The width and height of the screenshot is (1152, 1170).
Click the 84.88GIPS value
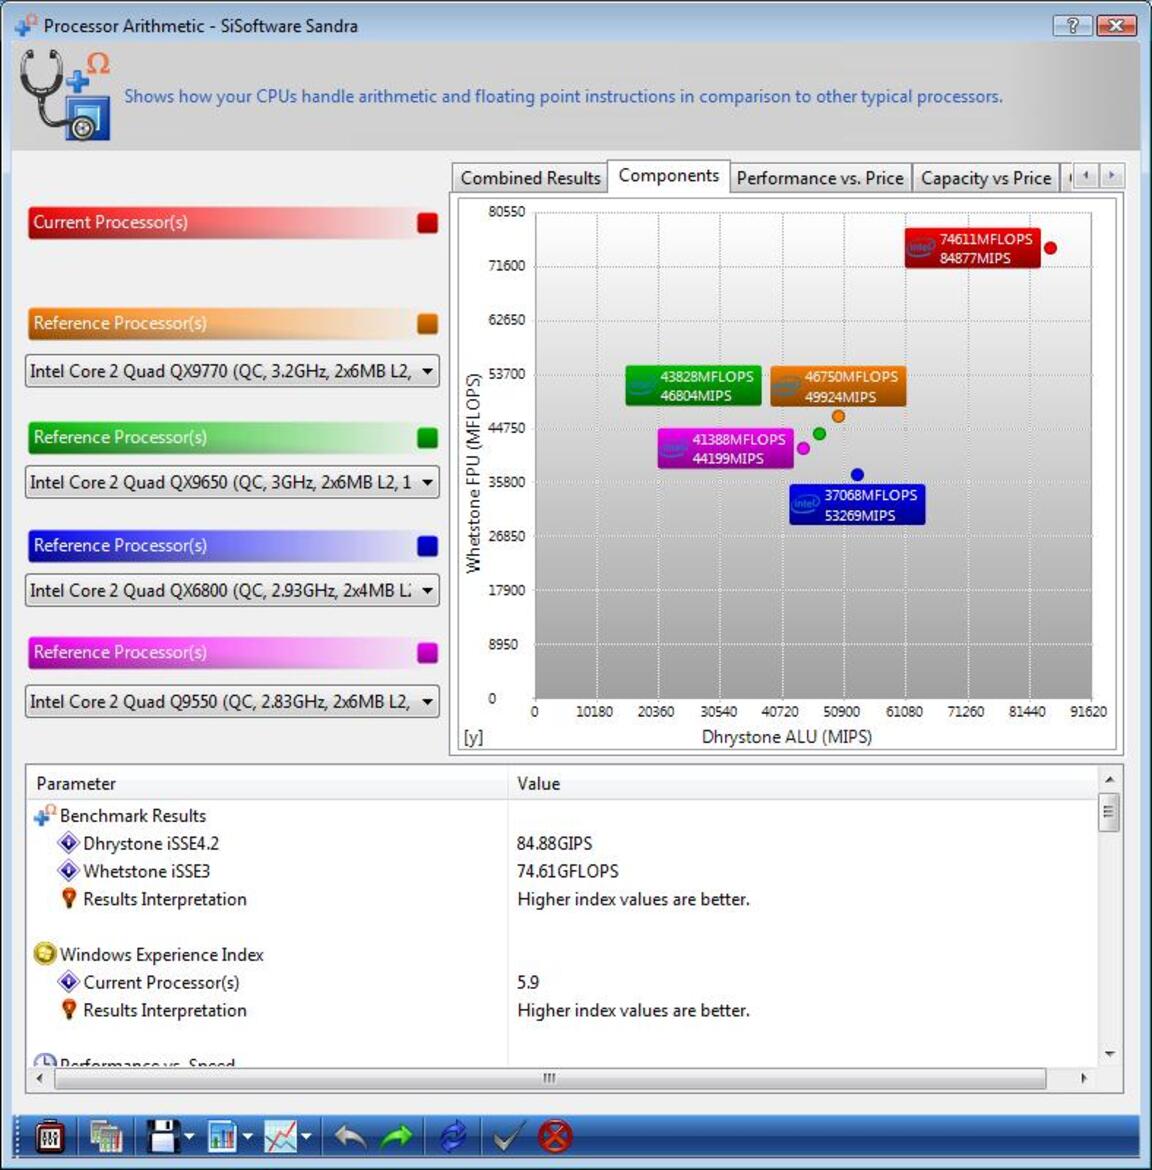pos(554,843)
